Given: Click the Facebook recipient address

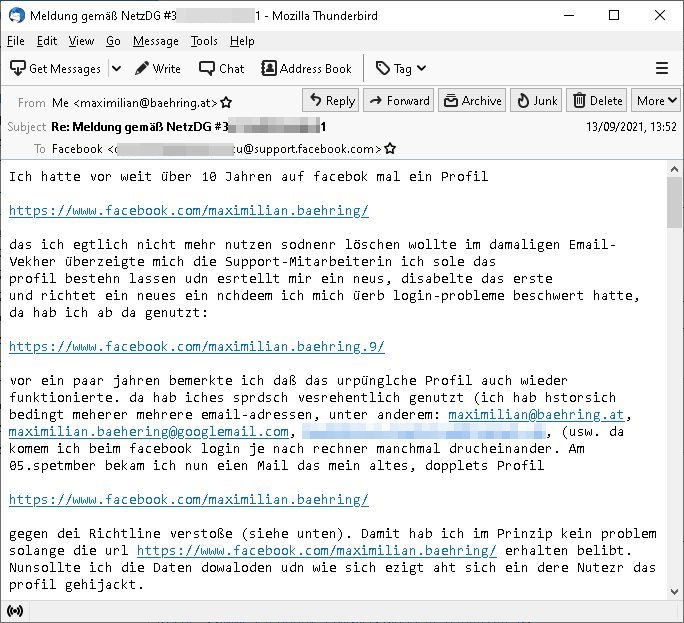Looking at the screenshot, I should coord(216,149).
